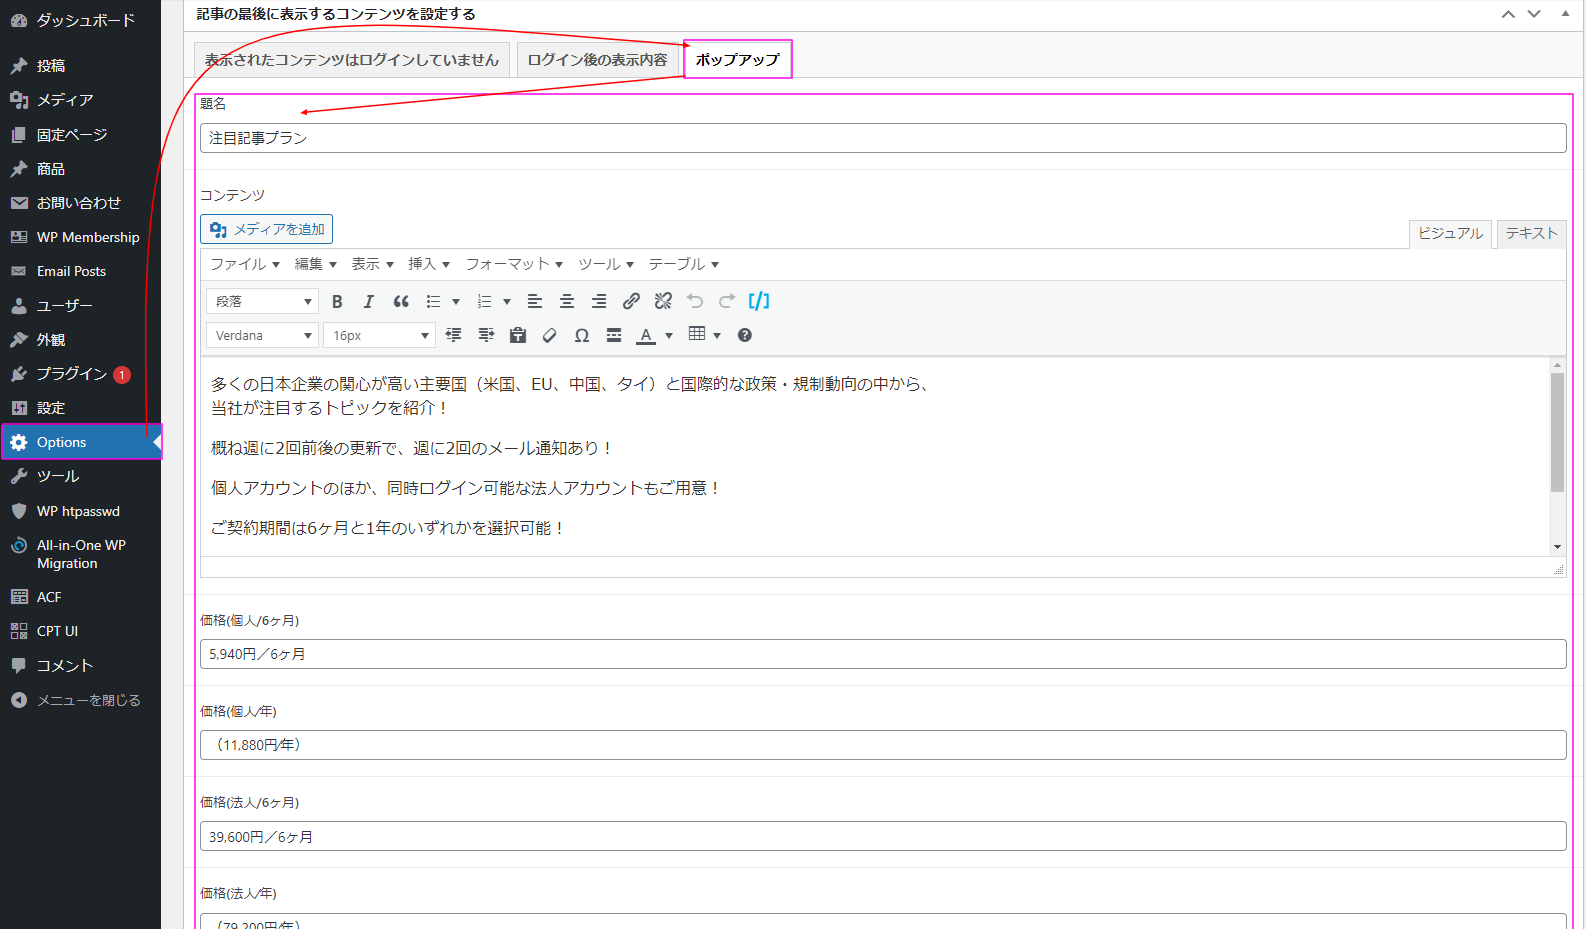Expand the table options dropdown arrow
This screenshot has height=929, width=1586.
click(x=717, y=335)
